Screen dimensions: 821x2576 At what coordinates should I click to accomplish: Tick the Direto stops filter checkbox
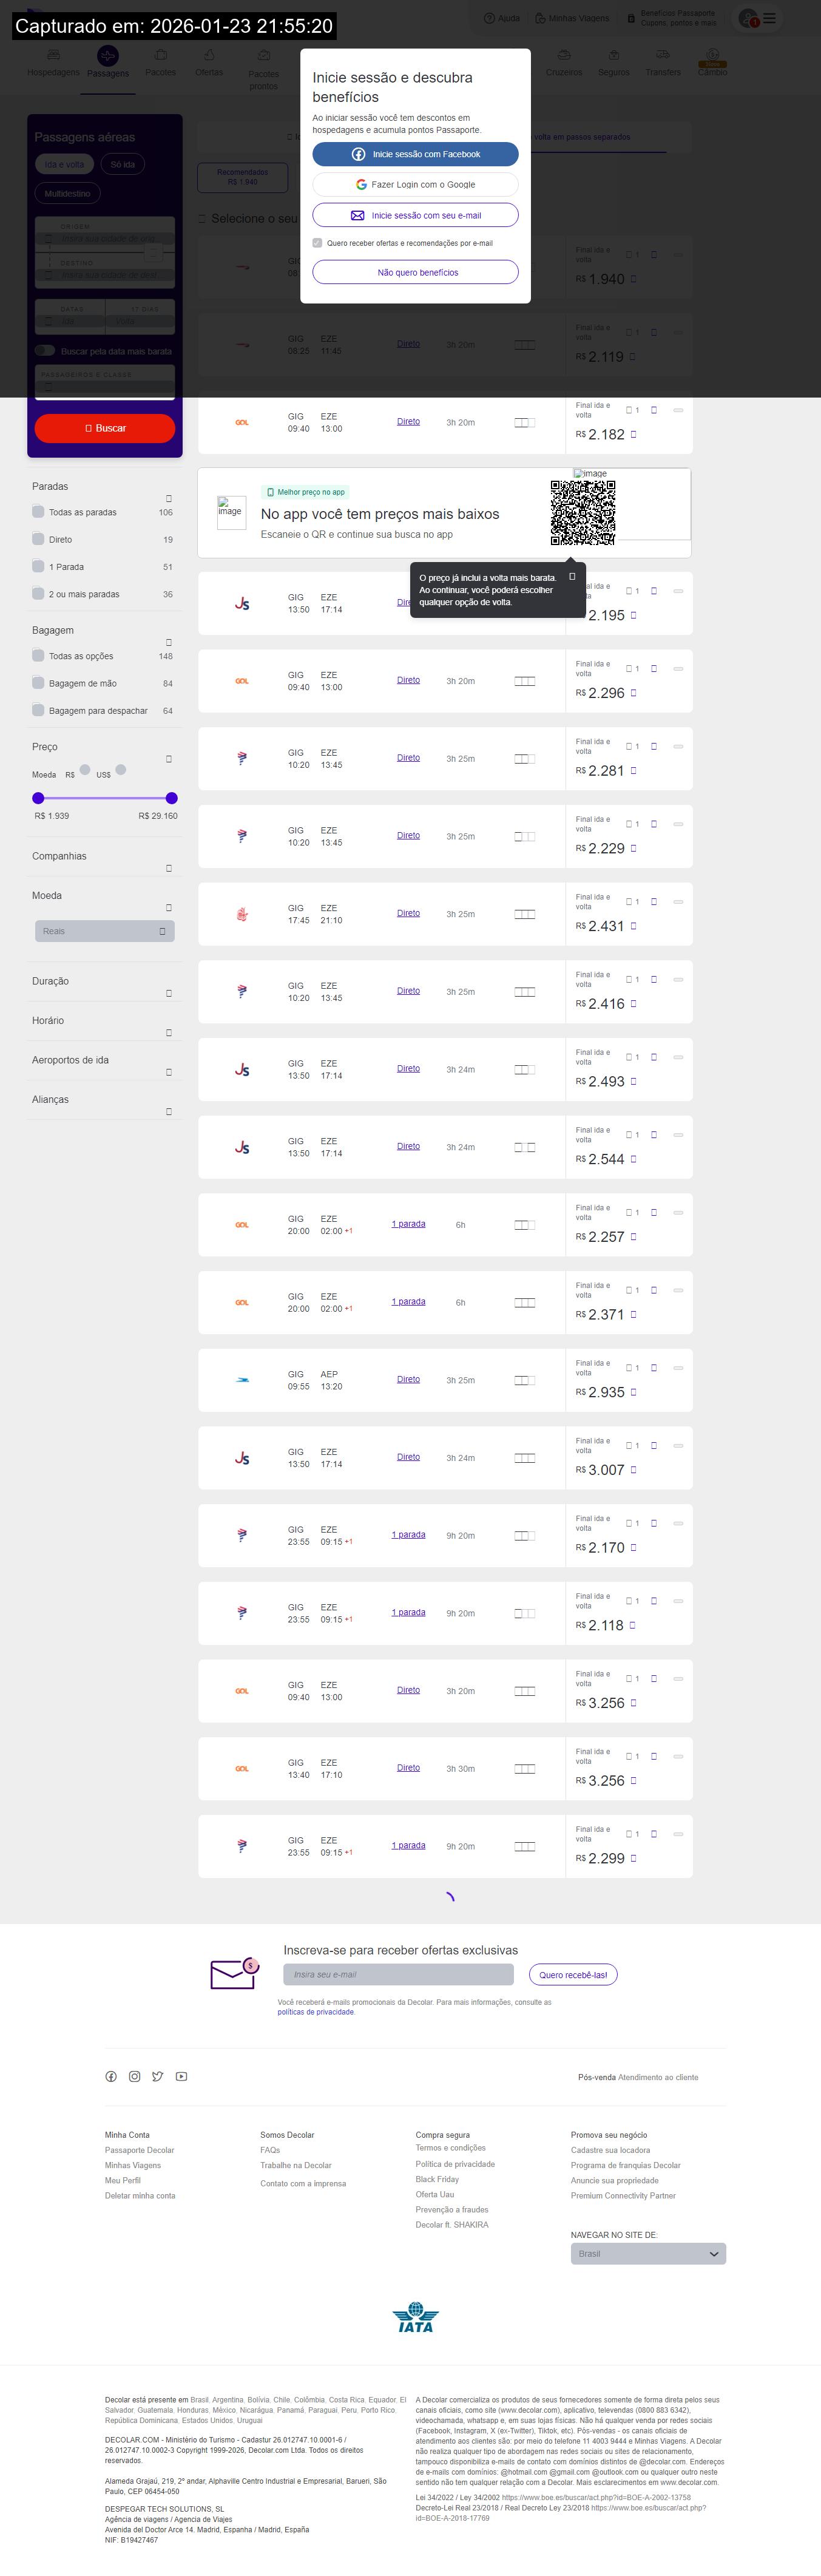click(38, 539)
